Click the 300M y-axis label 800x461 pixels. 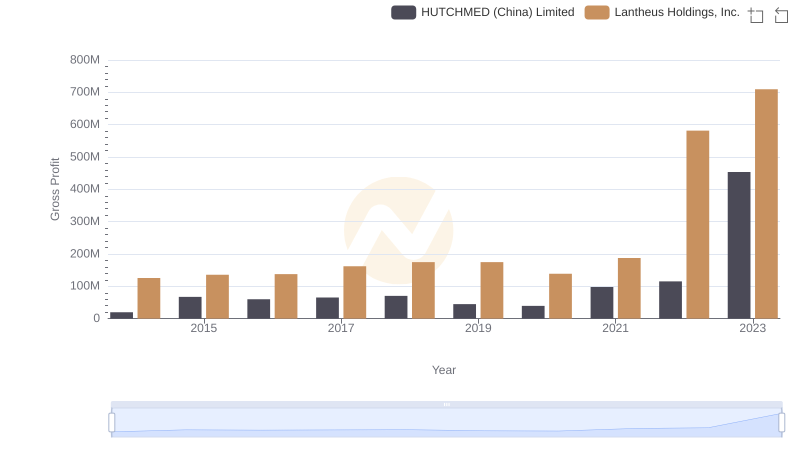click(85, 221)
